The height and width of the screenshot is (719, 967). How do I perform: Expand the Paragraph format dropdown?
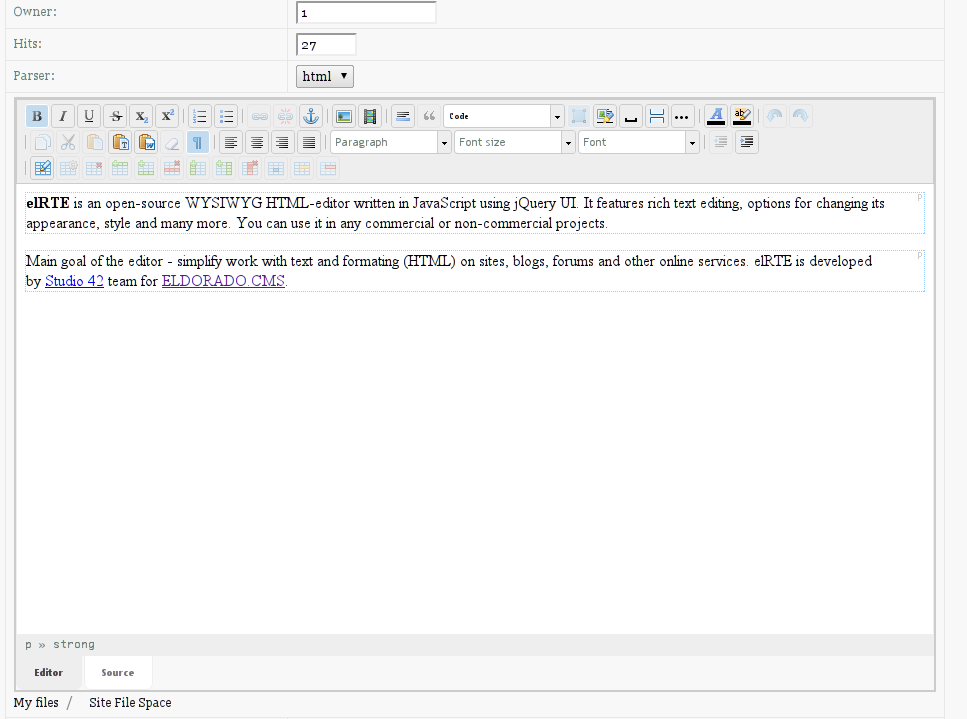coord(391,142)
